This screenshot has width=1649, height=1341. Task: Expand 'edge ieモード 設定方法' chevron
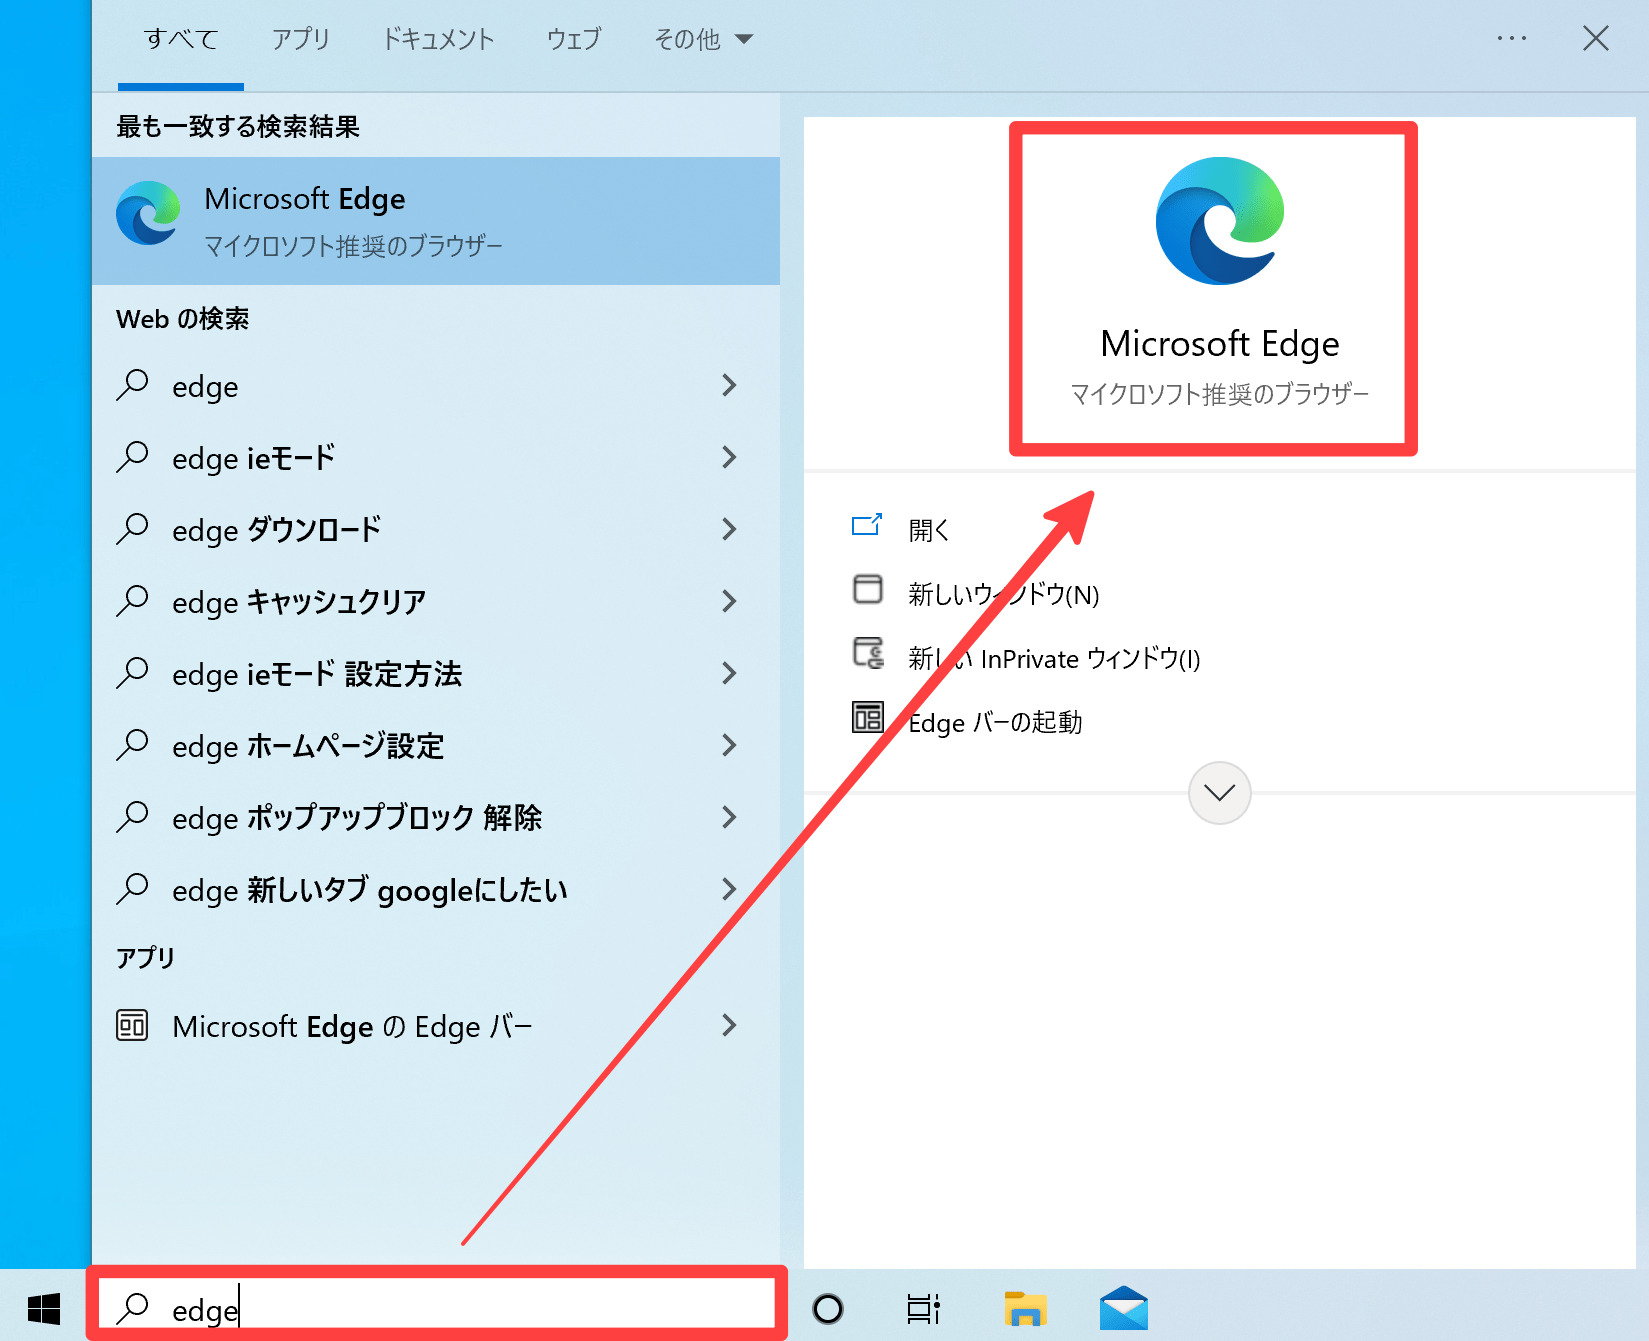pyautogui.click(x=729, y=673)
